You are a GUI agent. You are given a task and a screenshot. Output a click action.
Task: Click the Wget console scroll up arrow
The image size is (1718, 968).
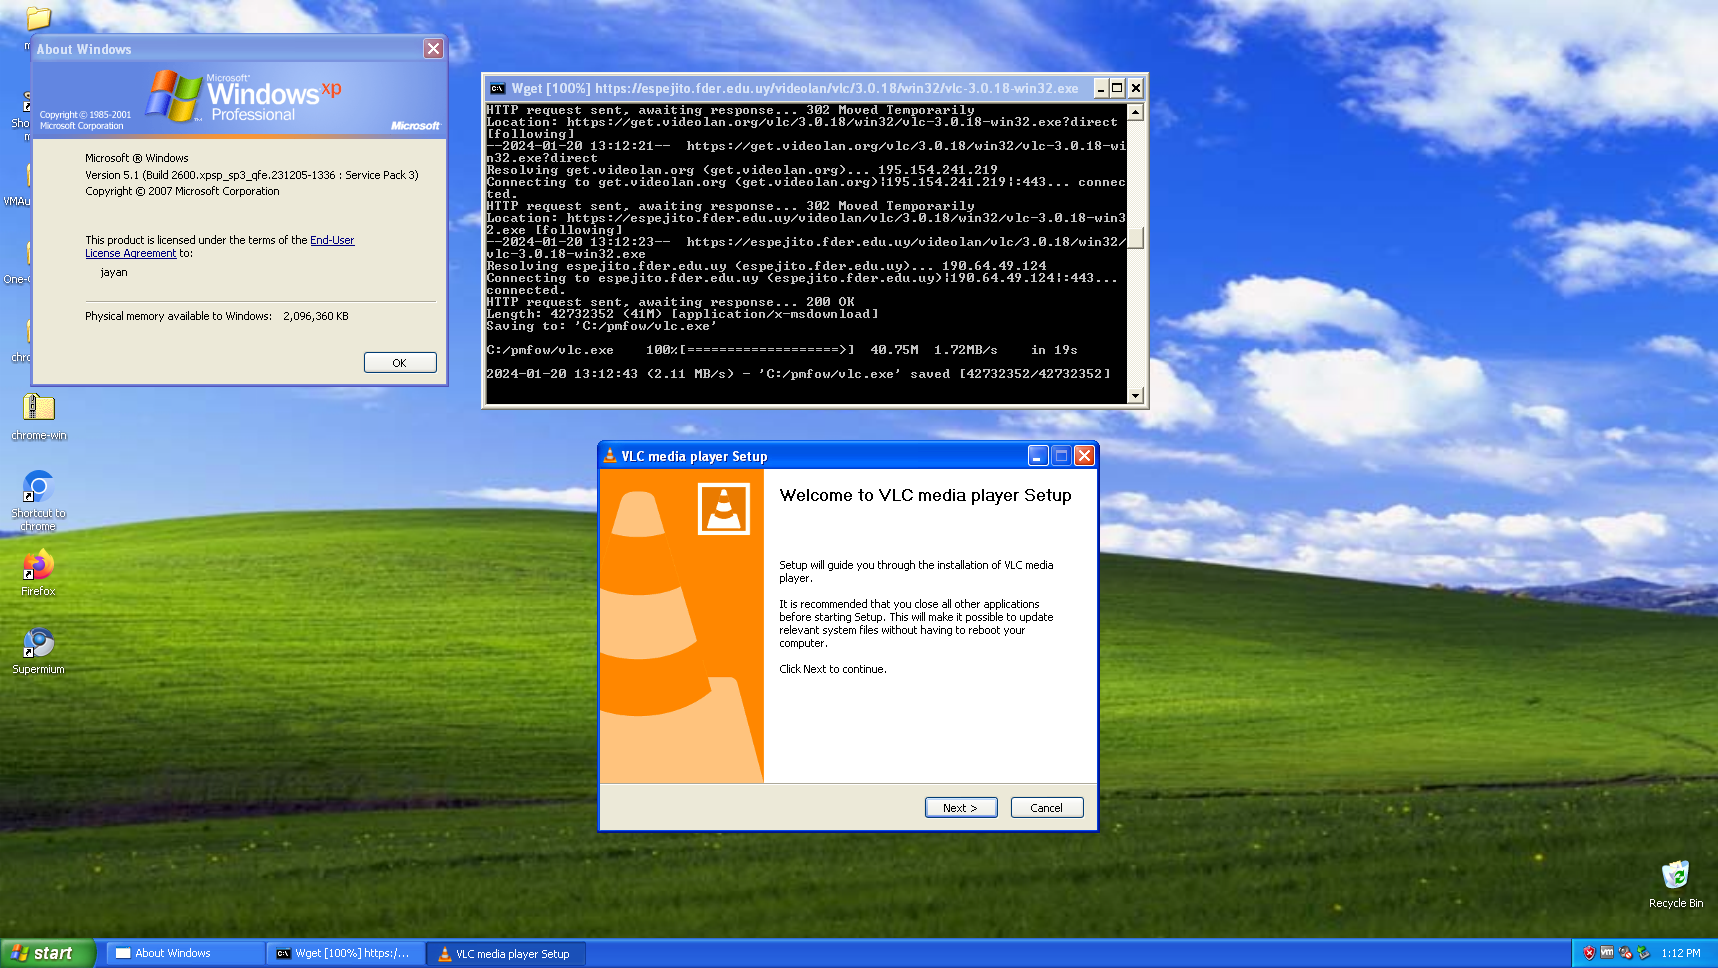coord(1135,112)
